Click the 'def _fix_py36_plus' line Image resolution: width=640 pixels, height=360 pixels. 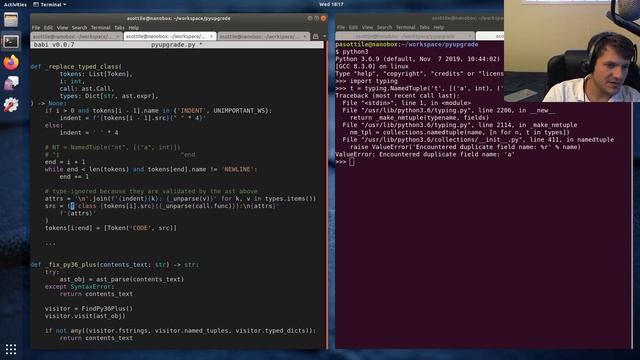pos(115,265)
